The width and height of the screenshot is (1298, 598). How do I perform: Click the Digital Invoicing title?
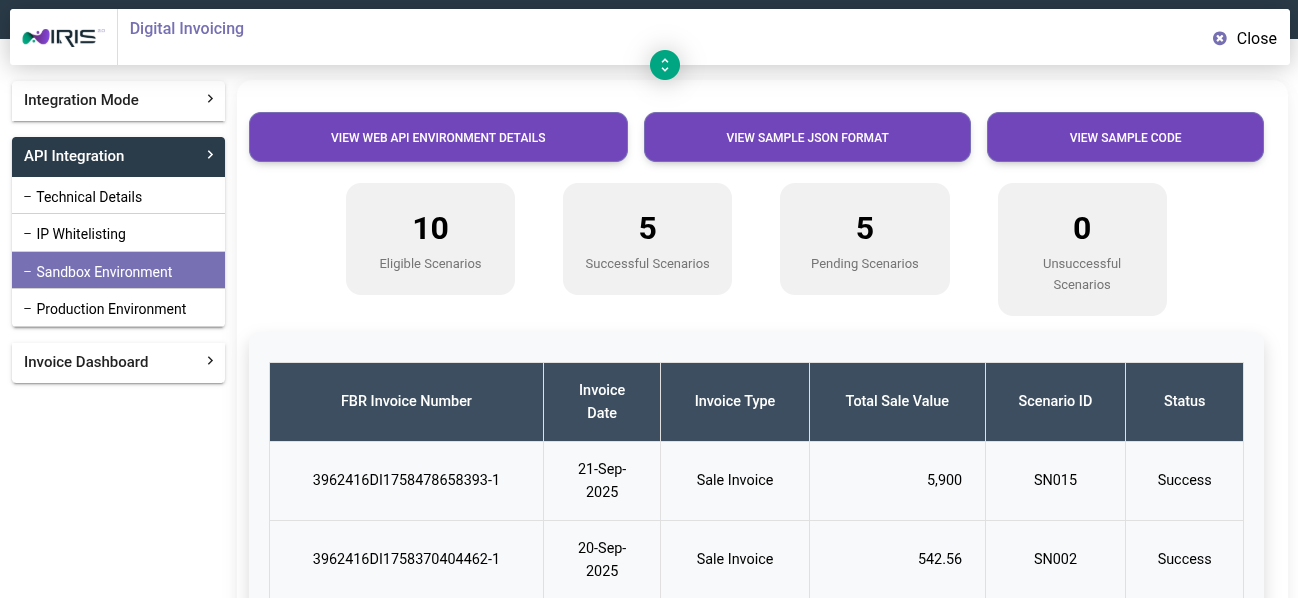point(187,28)
